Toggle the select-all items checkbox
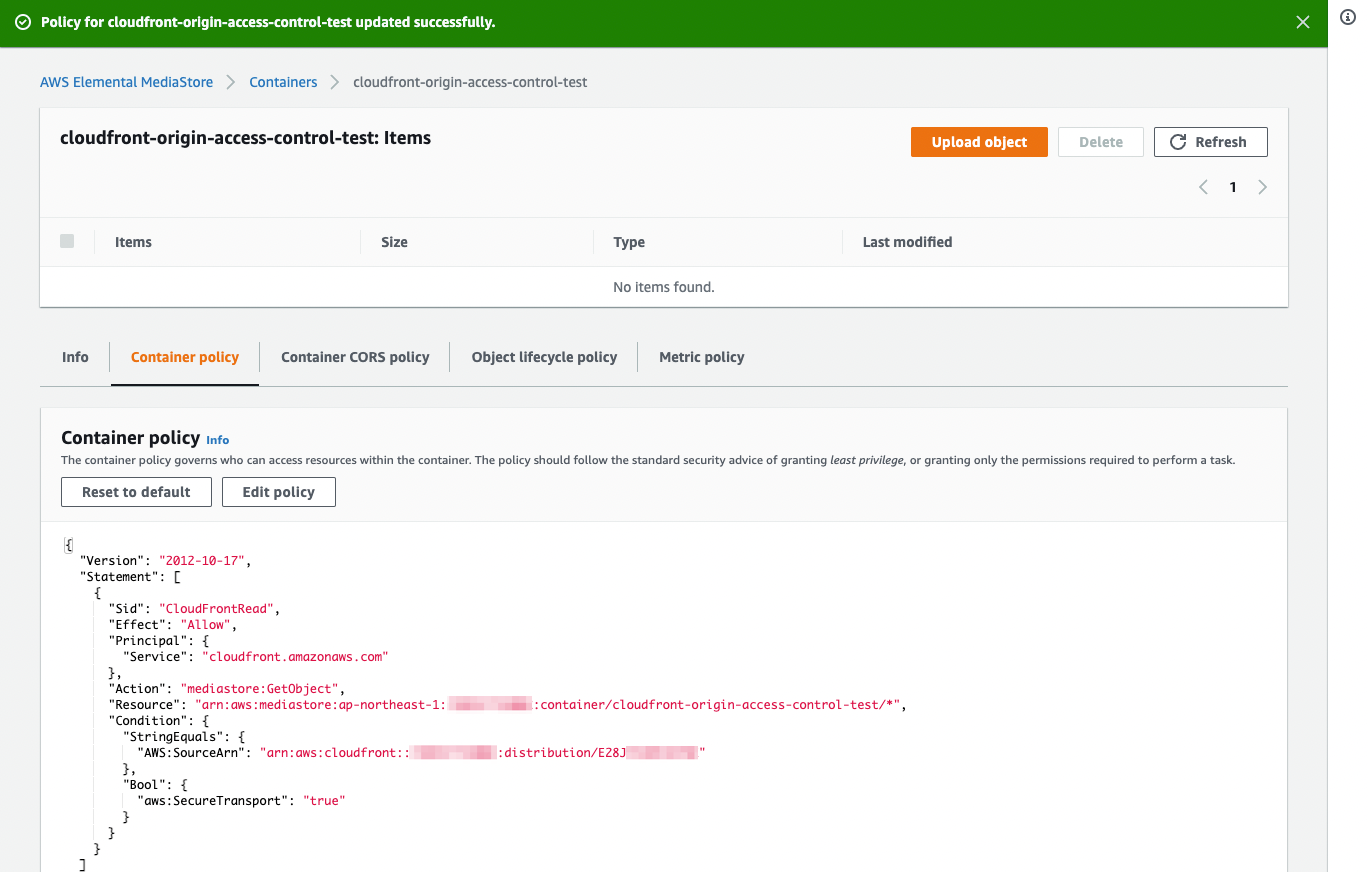This screenshot has height=872, width=1368. [x=67, y=241]
